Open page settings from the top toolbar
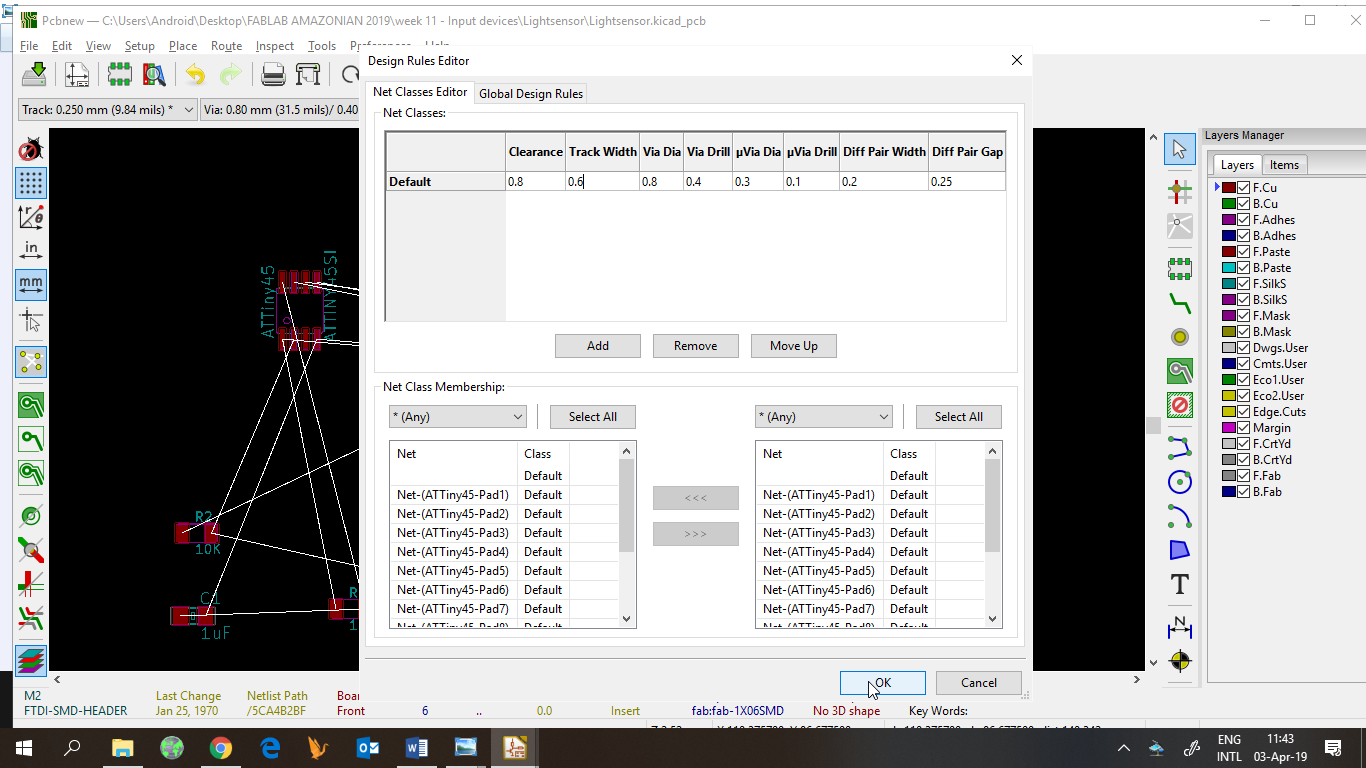Screen dimensions: 1366x768 (x=77, y=75)
